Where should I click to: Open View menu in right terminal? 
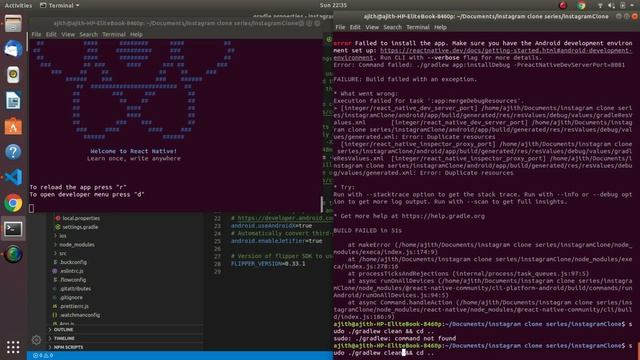point(372,27)
